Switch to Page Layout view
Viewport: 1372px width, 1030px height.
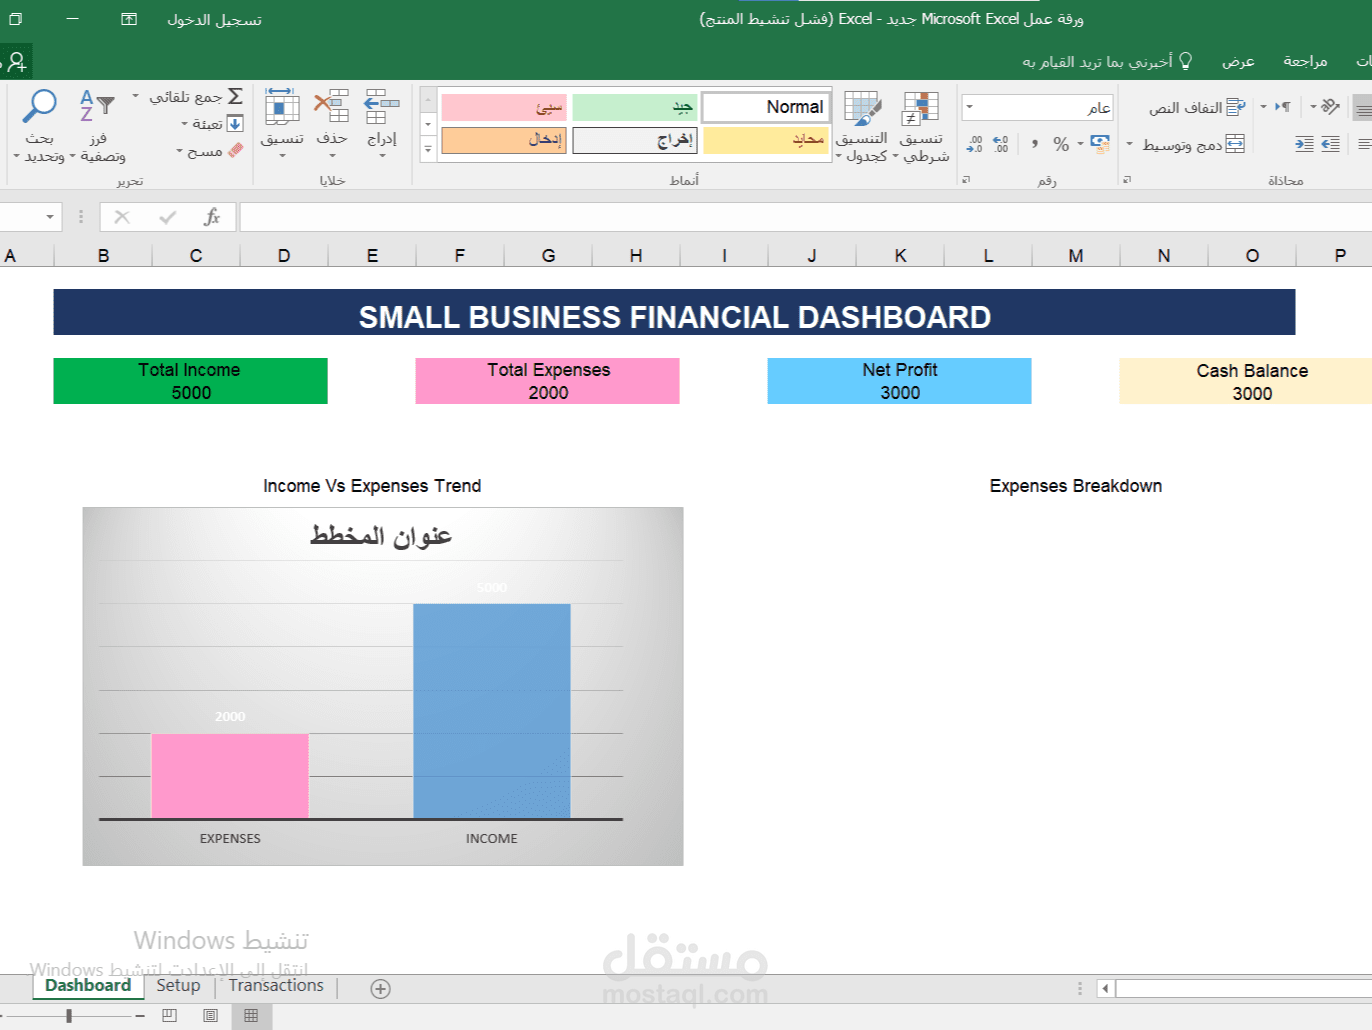pyautogui.click(x=210, y=1016)
